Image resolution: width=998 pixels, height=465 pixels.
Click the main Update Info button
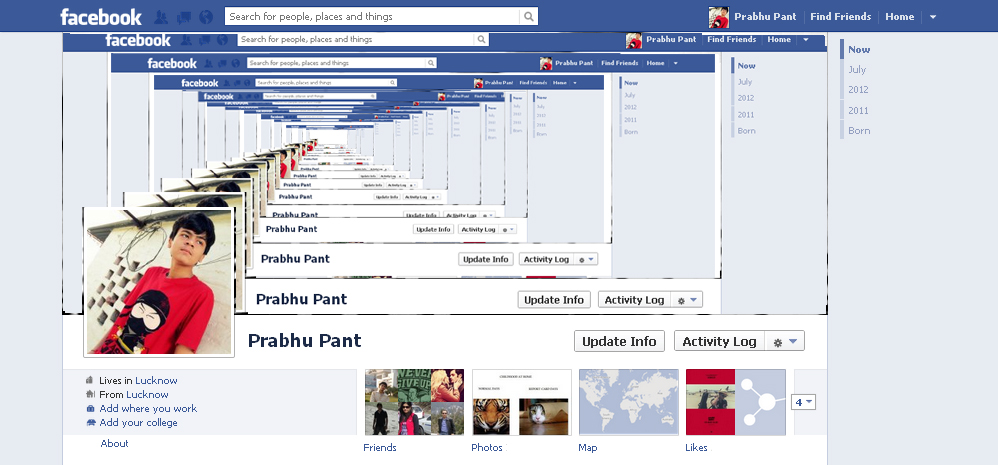point(619,342)
